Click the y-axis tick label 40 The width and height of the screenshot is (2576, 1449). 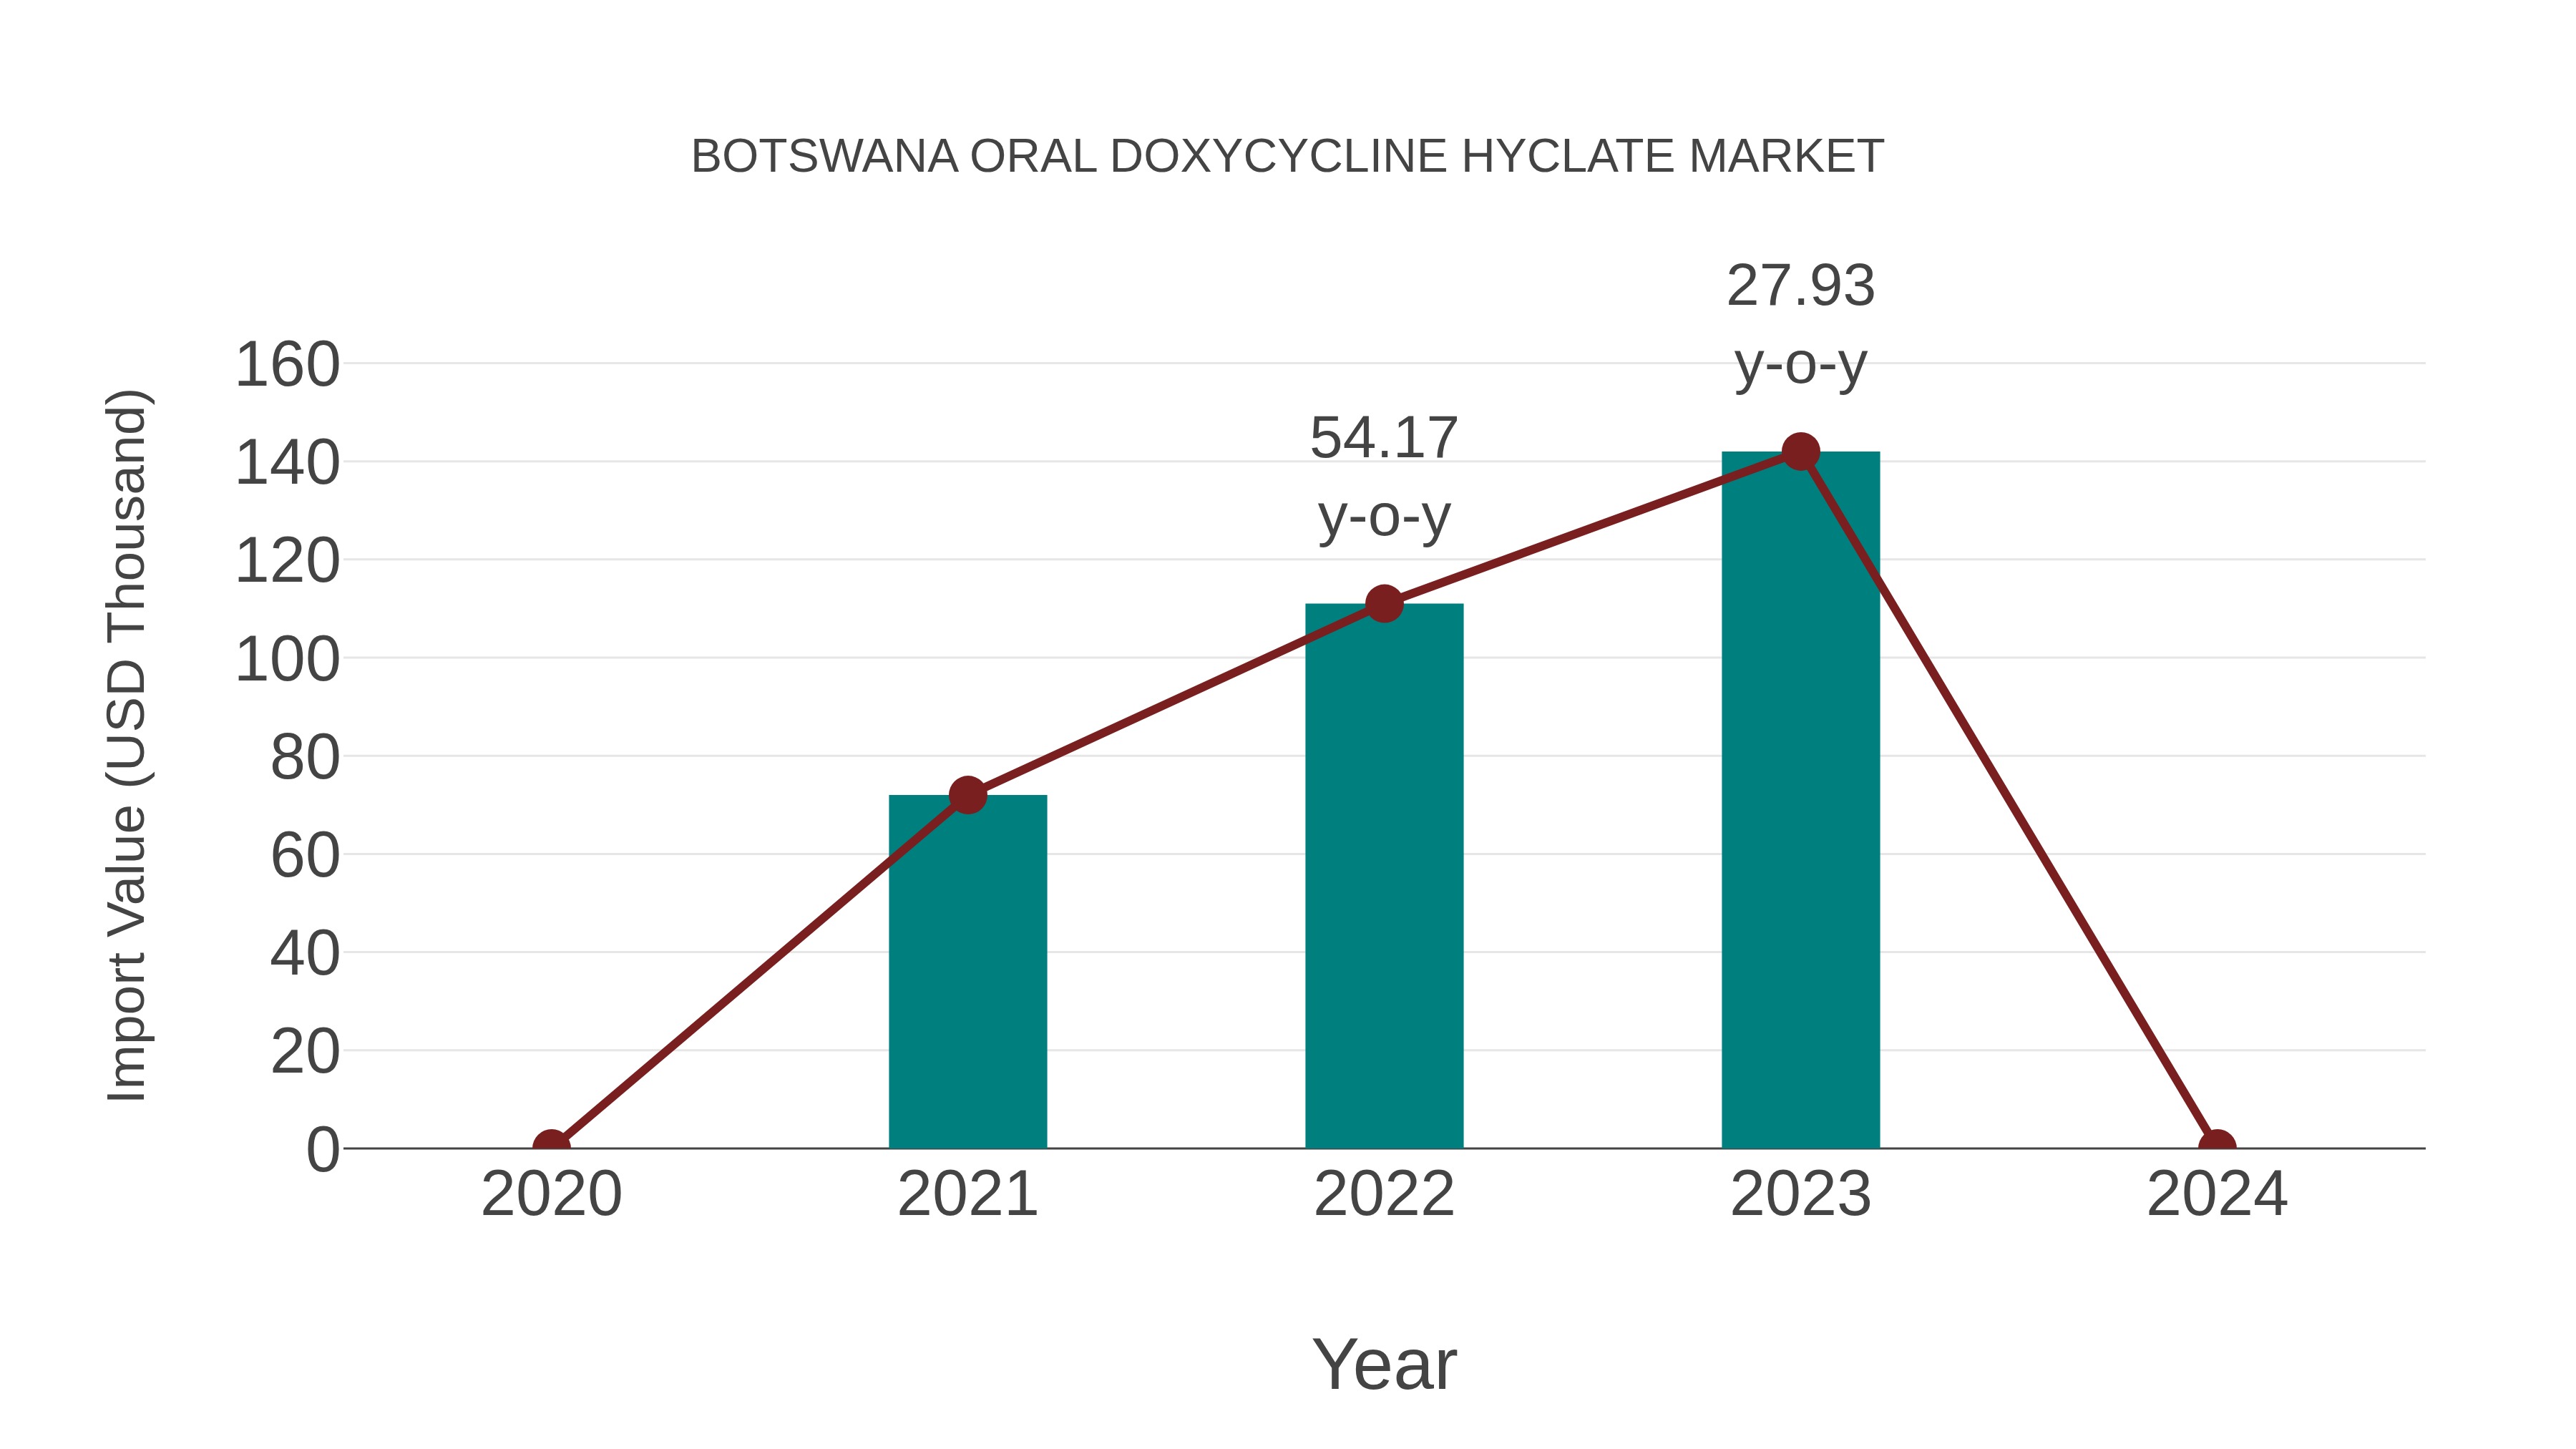click(305, 954)
